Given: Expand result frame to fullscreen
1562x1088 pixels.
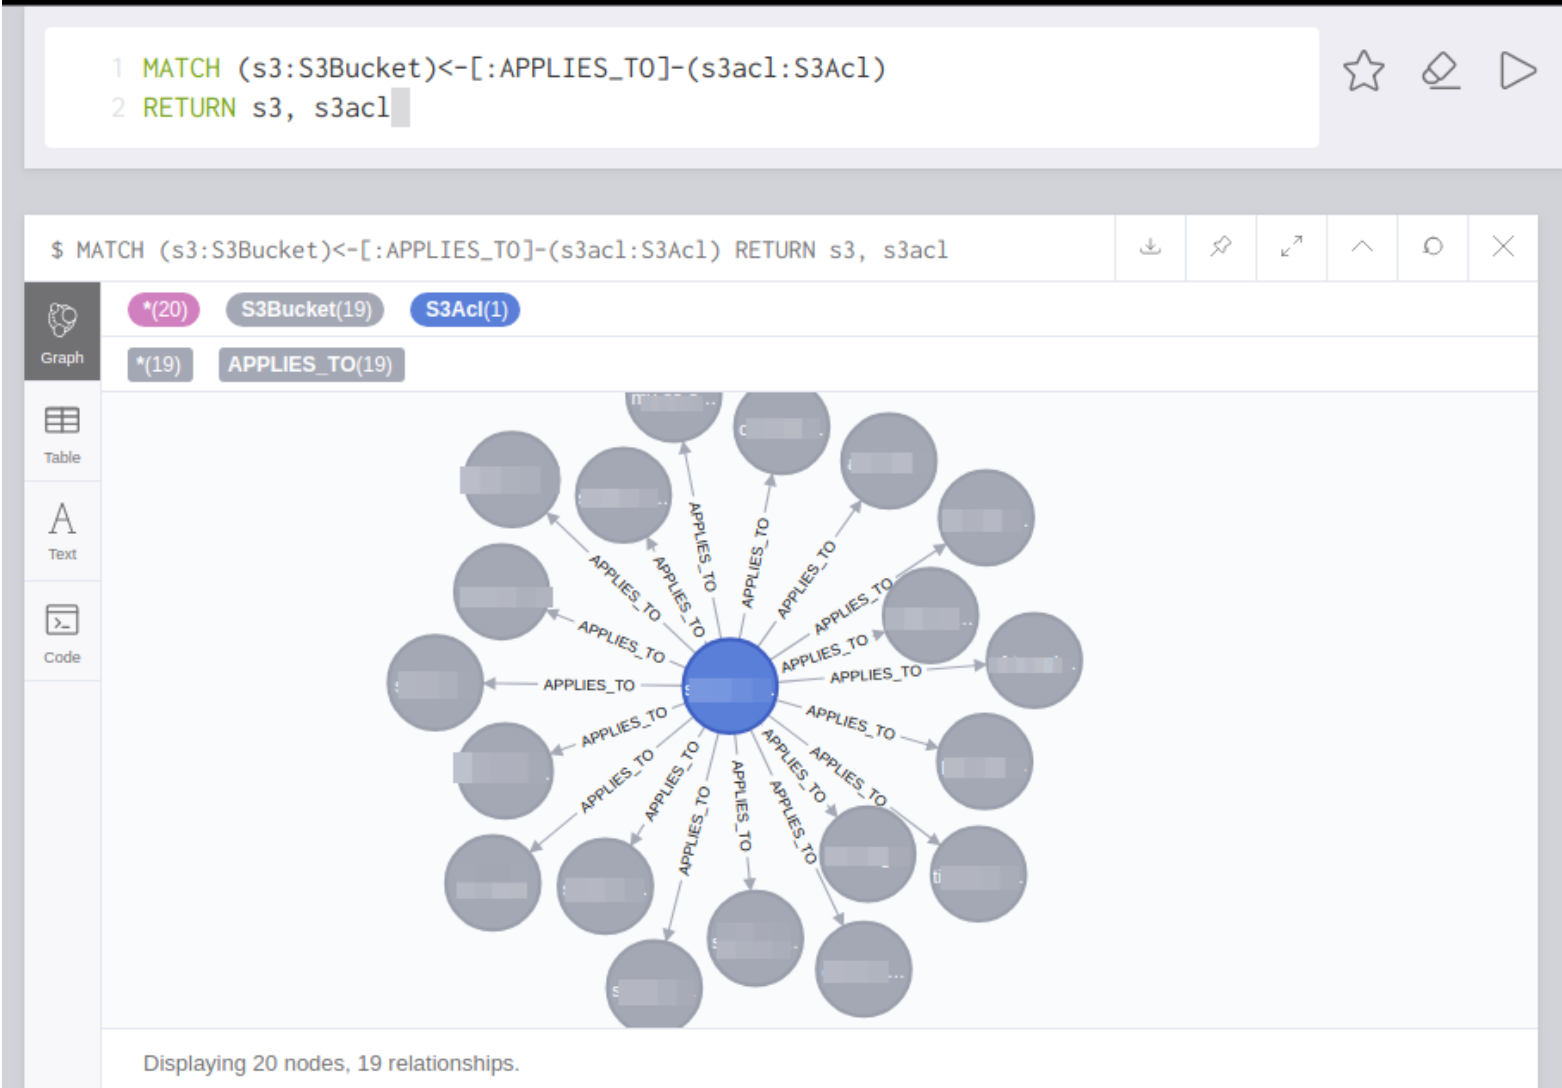Looking at the screenshot, I should [x=1291, y=246].
